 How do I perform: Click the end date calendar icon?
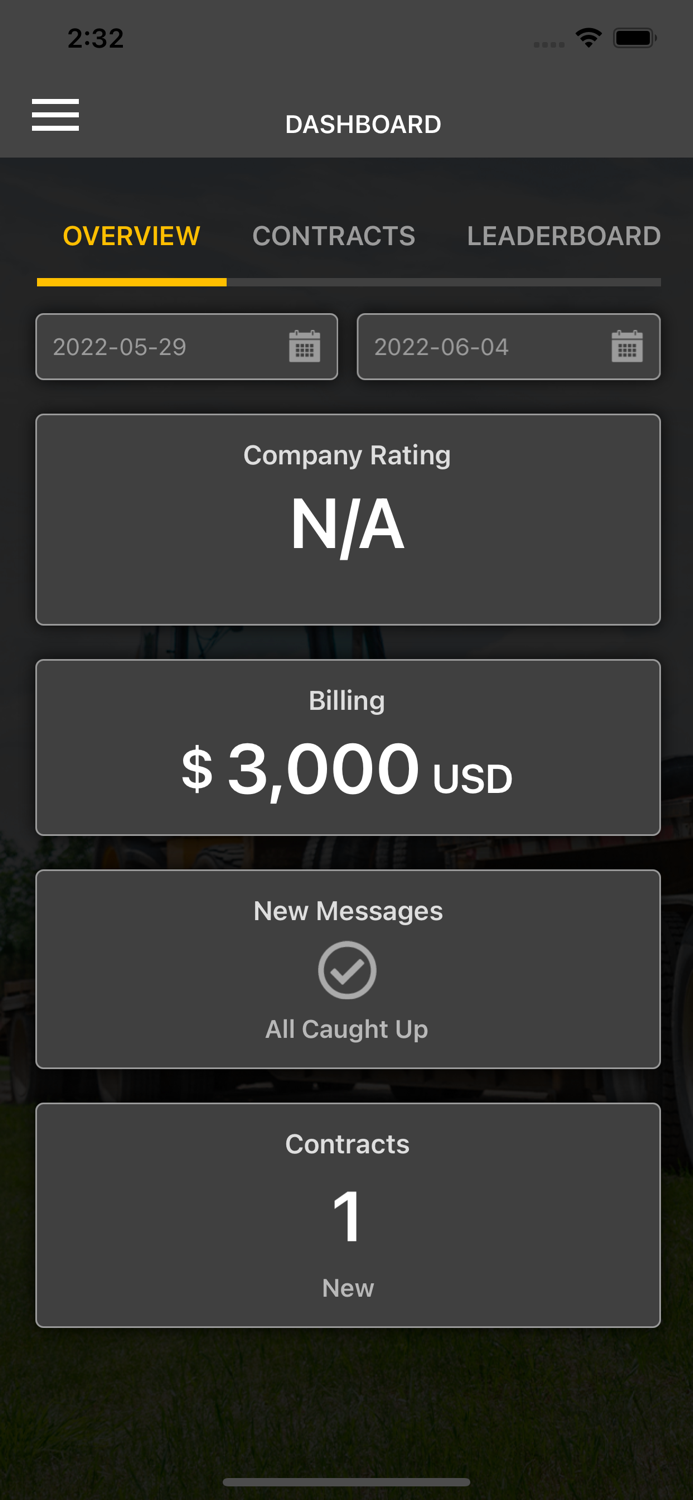point(627,347)
